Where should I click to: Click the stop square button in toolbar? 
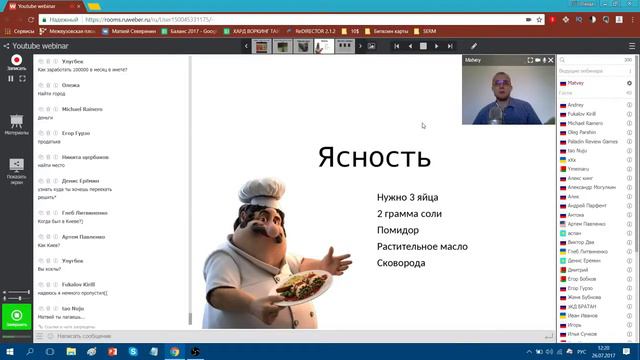click(423, 46)
